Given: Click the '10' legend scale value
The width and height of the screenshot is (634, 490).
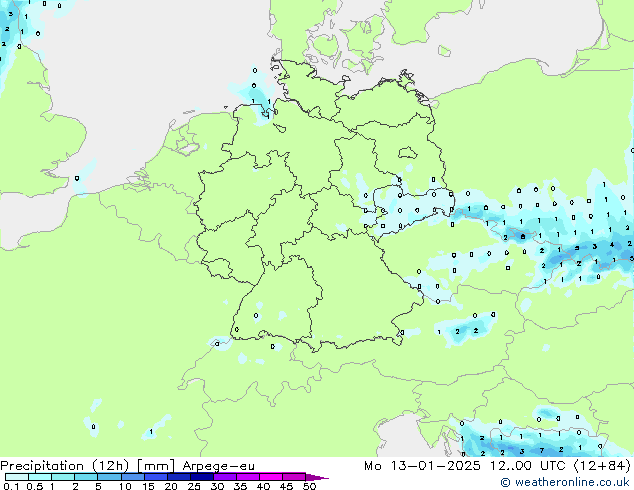Looking at the screenshot, I should (125, 486).
